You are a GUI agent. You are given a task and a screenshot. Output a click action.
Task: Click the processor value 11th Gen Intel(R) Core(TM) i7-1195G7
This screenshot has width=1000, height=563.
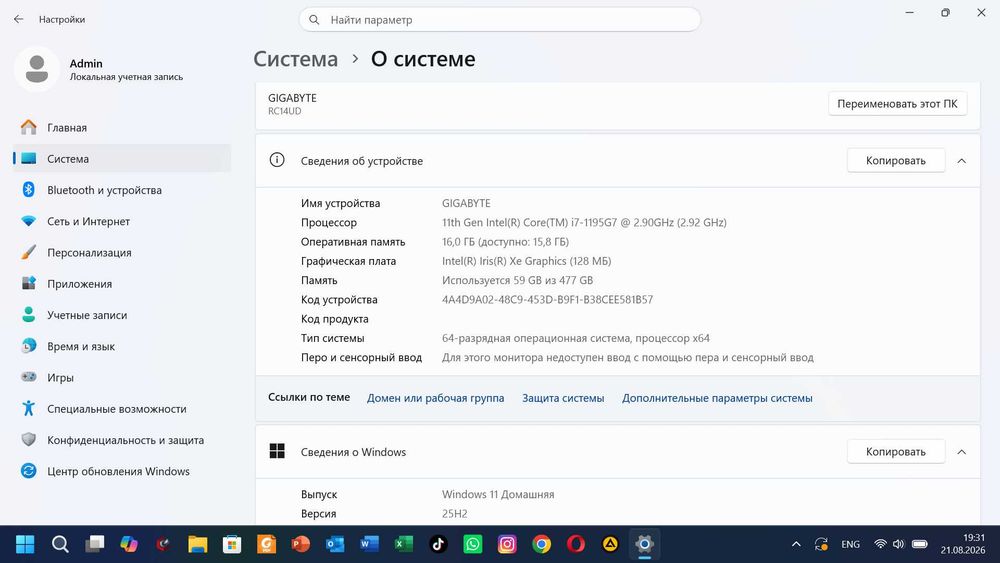click(584, 222)
